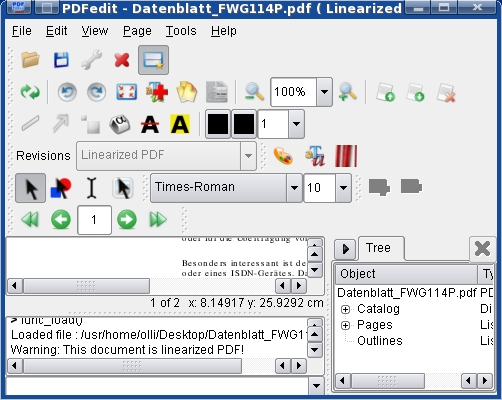Open the Edit menu
This screenshot has height=400, width=502.
pos(56,31)
